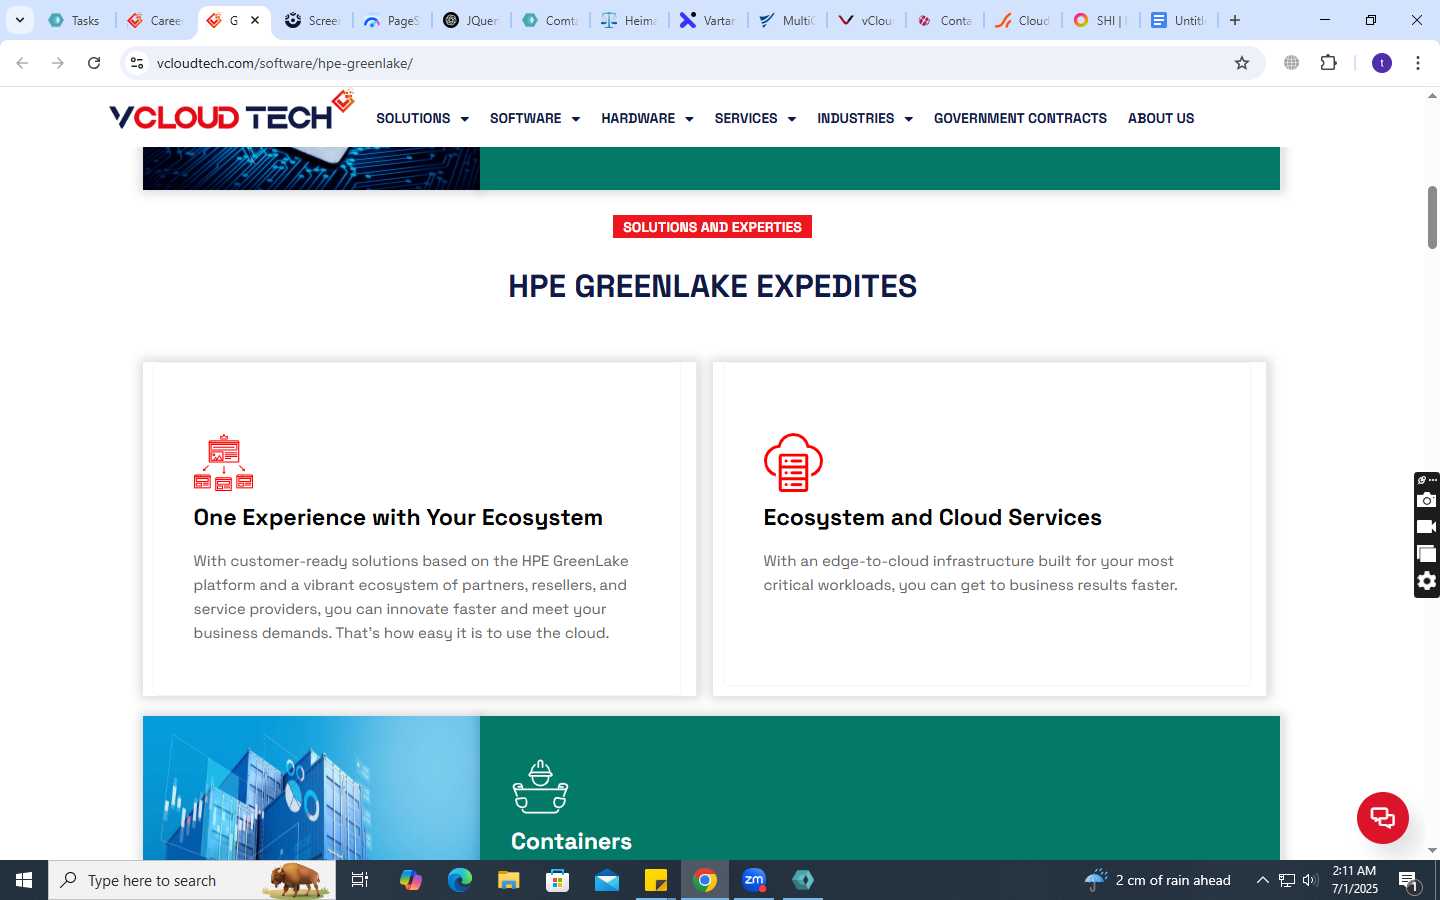Open the notification center icon
The height and width of the screenshot is (900, 1440).
coord(1409,881)
